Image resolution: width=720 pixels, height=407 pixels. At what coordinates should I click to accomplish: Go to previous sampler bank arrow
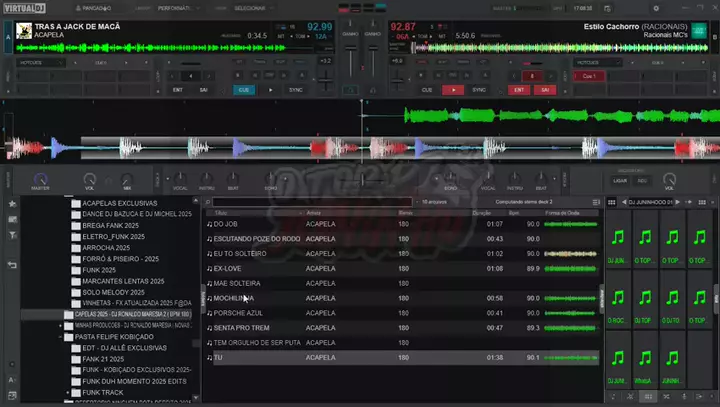coord(624,202)
